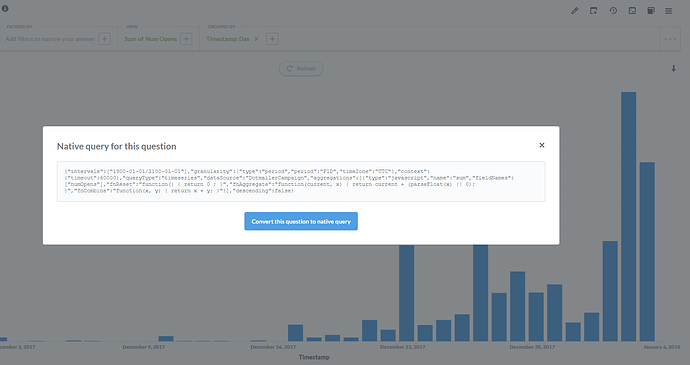
Task: Click the pencil edit icon
Action: [x=574, y=11]
